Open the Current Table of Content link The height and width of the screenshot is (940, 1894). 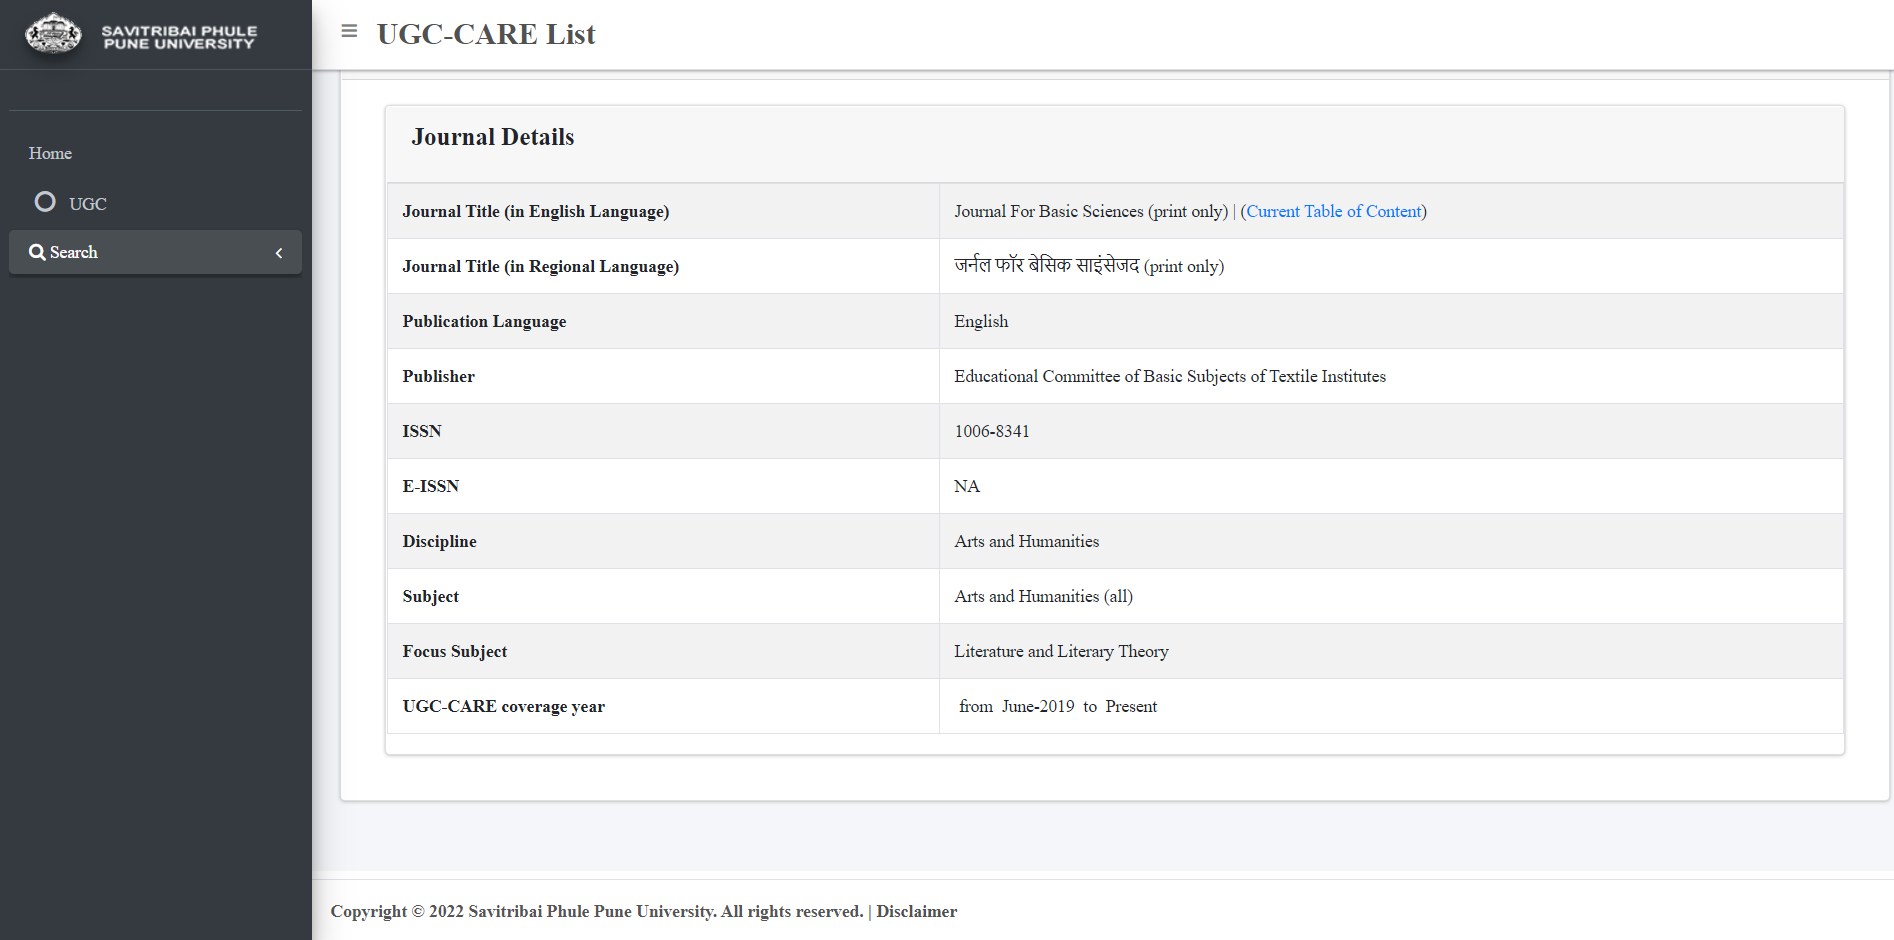(1333, 211)
